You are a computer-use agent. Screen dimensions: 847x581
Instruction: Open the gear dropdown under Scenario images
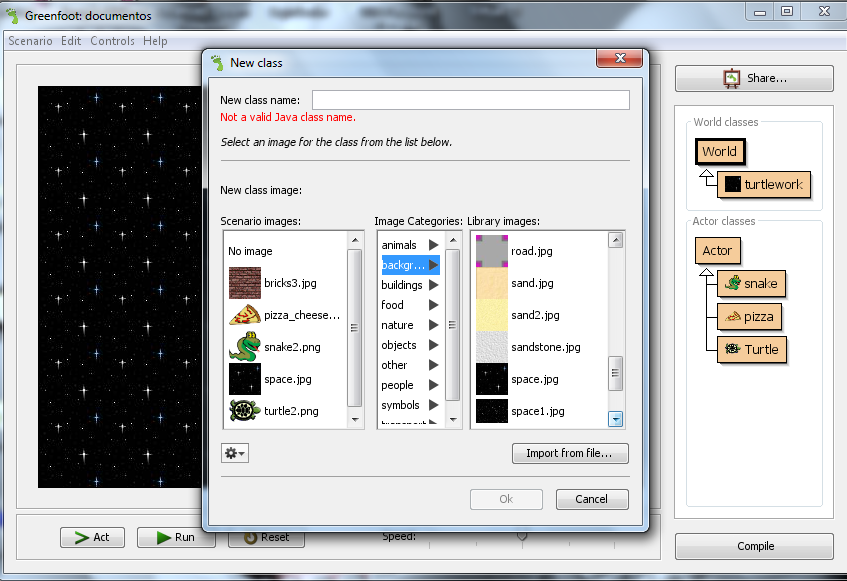(234, 453)
